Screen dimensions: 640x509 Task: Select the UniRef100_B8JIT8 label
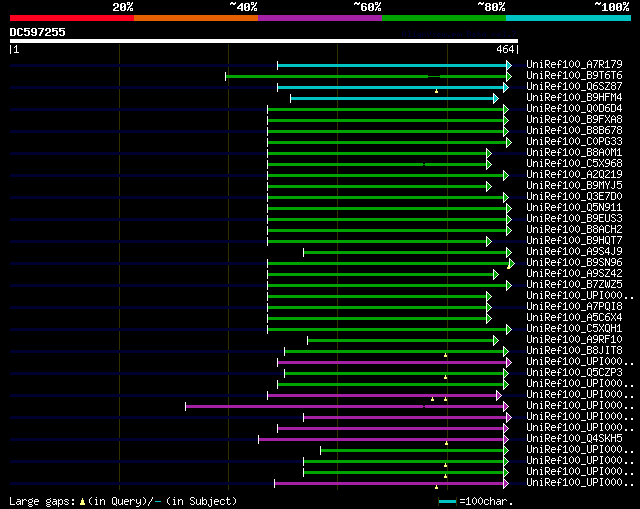[x=574, y=351]
